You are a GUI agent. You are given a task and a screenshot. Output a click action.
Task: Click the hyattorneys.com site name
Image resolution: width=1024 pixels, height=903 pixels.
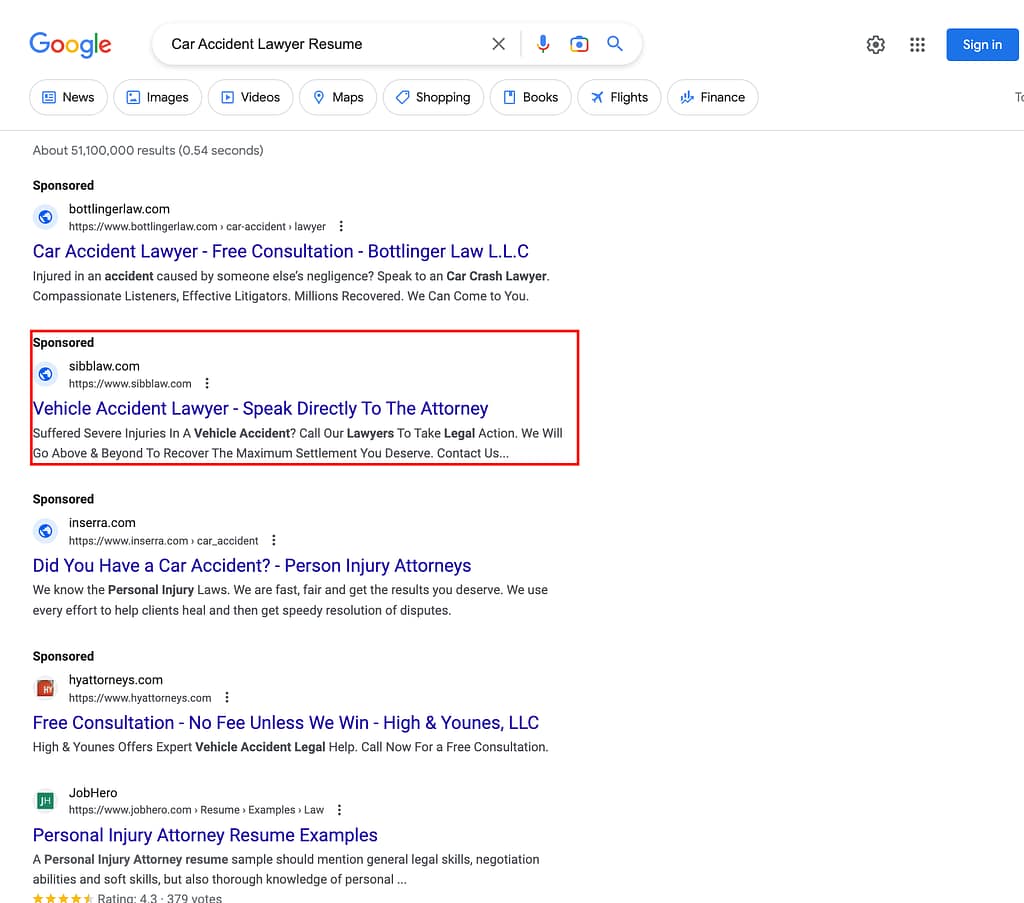pyautogui.click(x=116, y=680)
